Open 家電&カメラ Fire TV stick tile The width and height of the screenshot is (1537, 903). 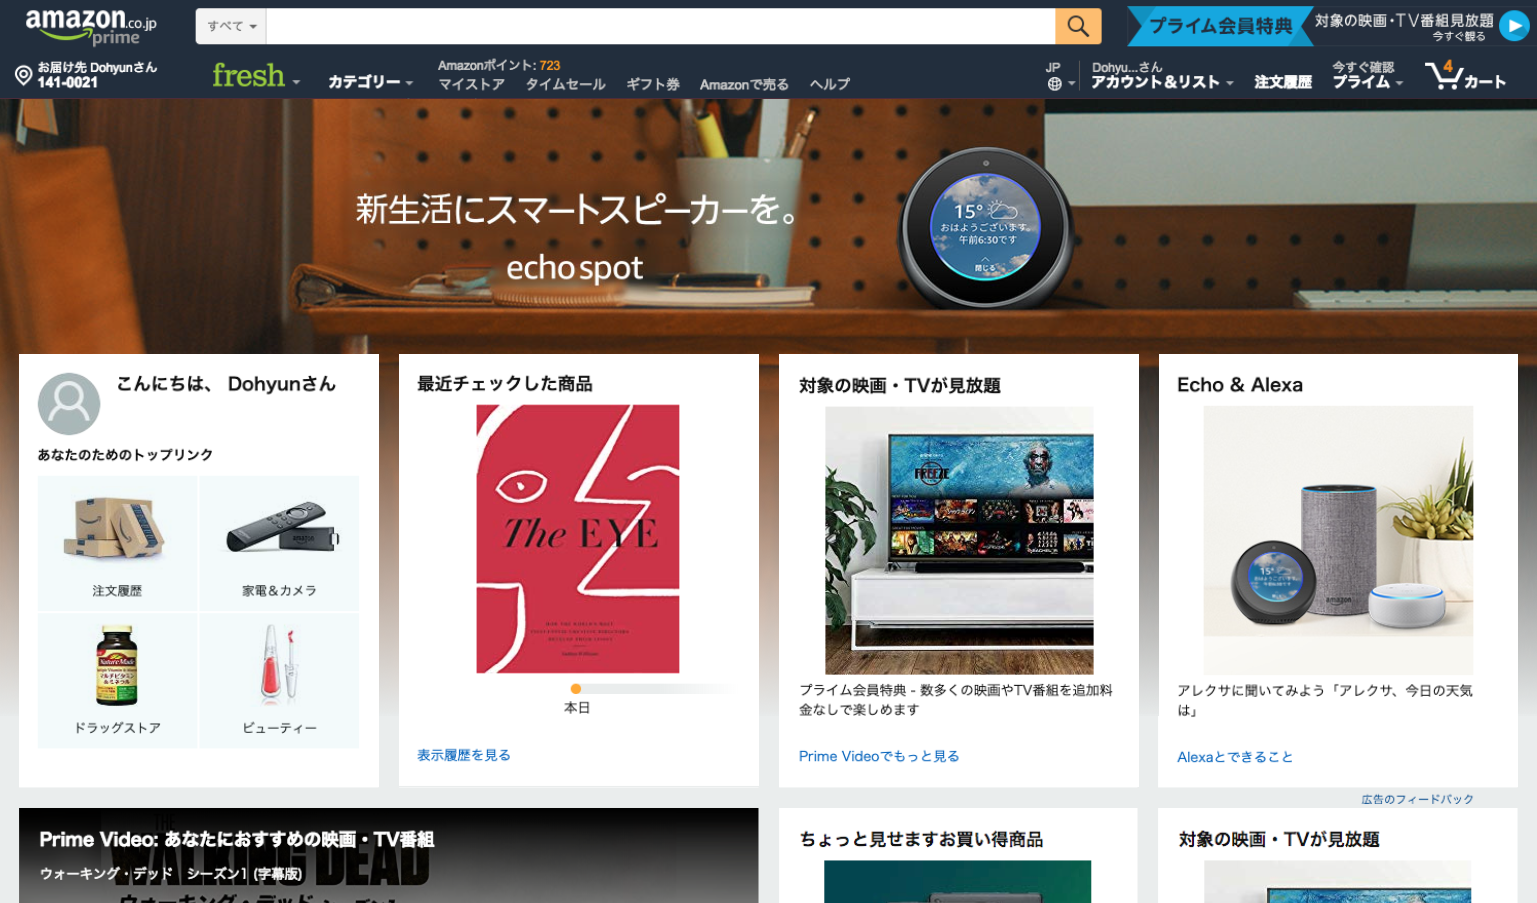click(x=280, y=543)
